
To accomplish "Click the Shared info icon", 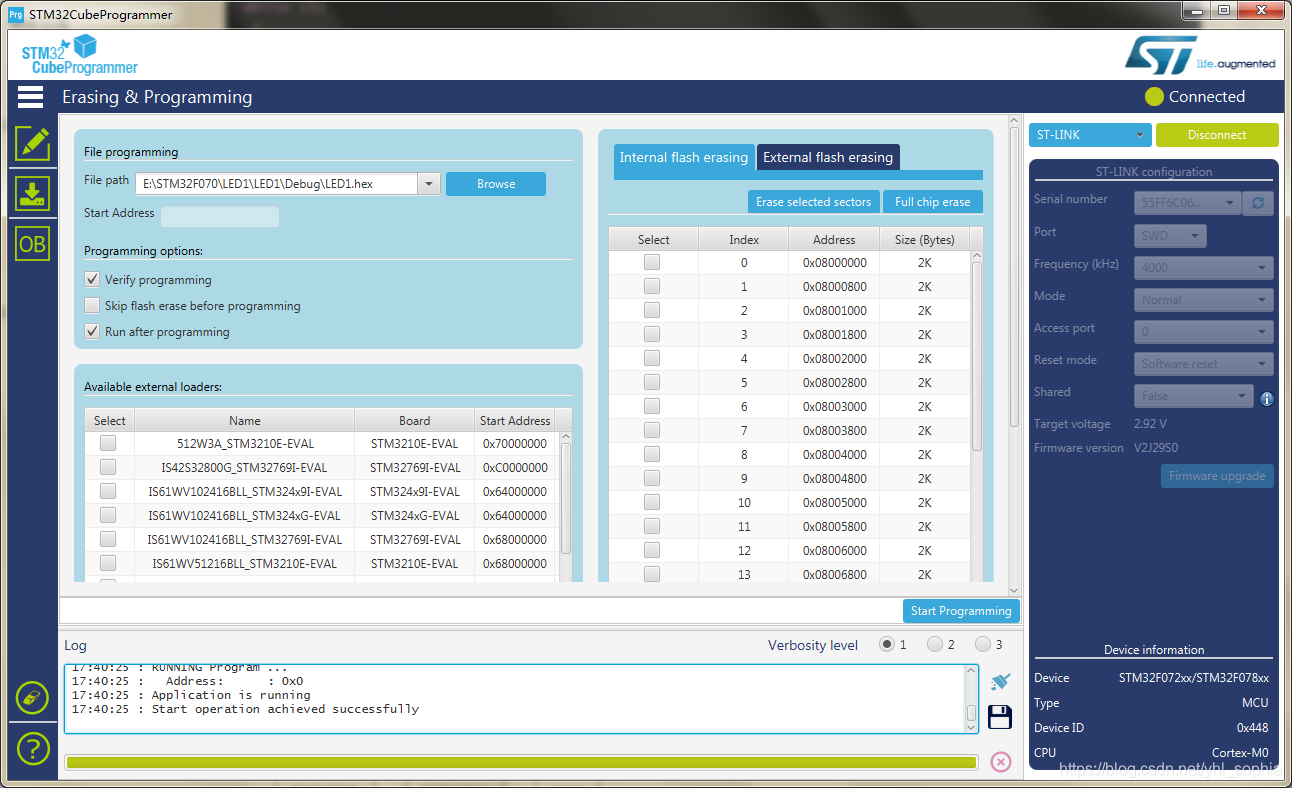I will (1267, 399).
